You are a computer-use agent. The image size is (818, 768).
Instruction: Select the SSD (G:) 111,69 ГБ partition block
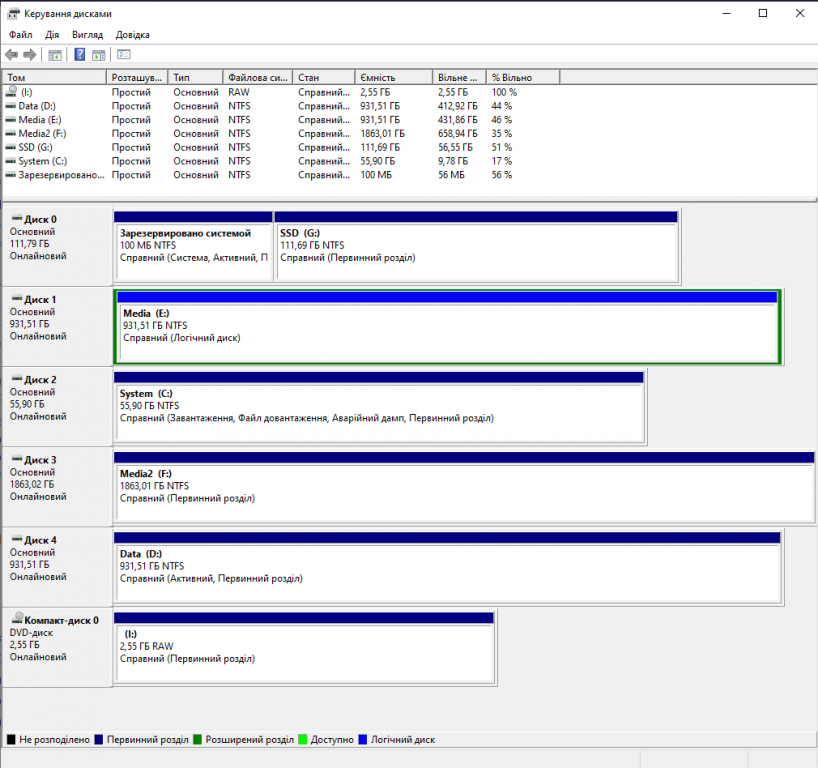[x=476, y=247]
